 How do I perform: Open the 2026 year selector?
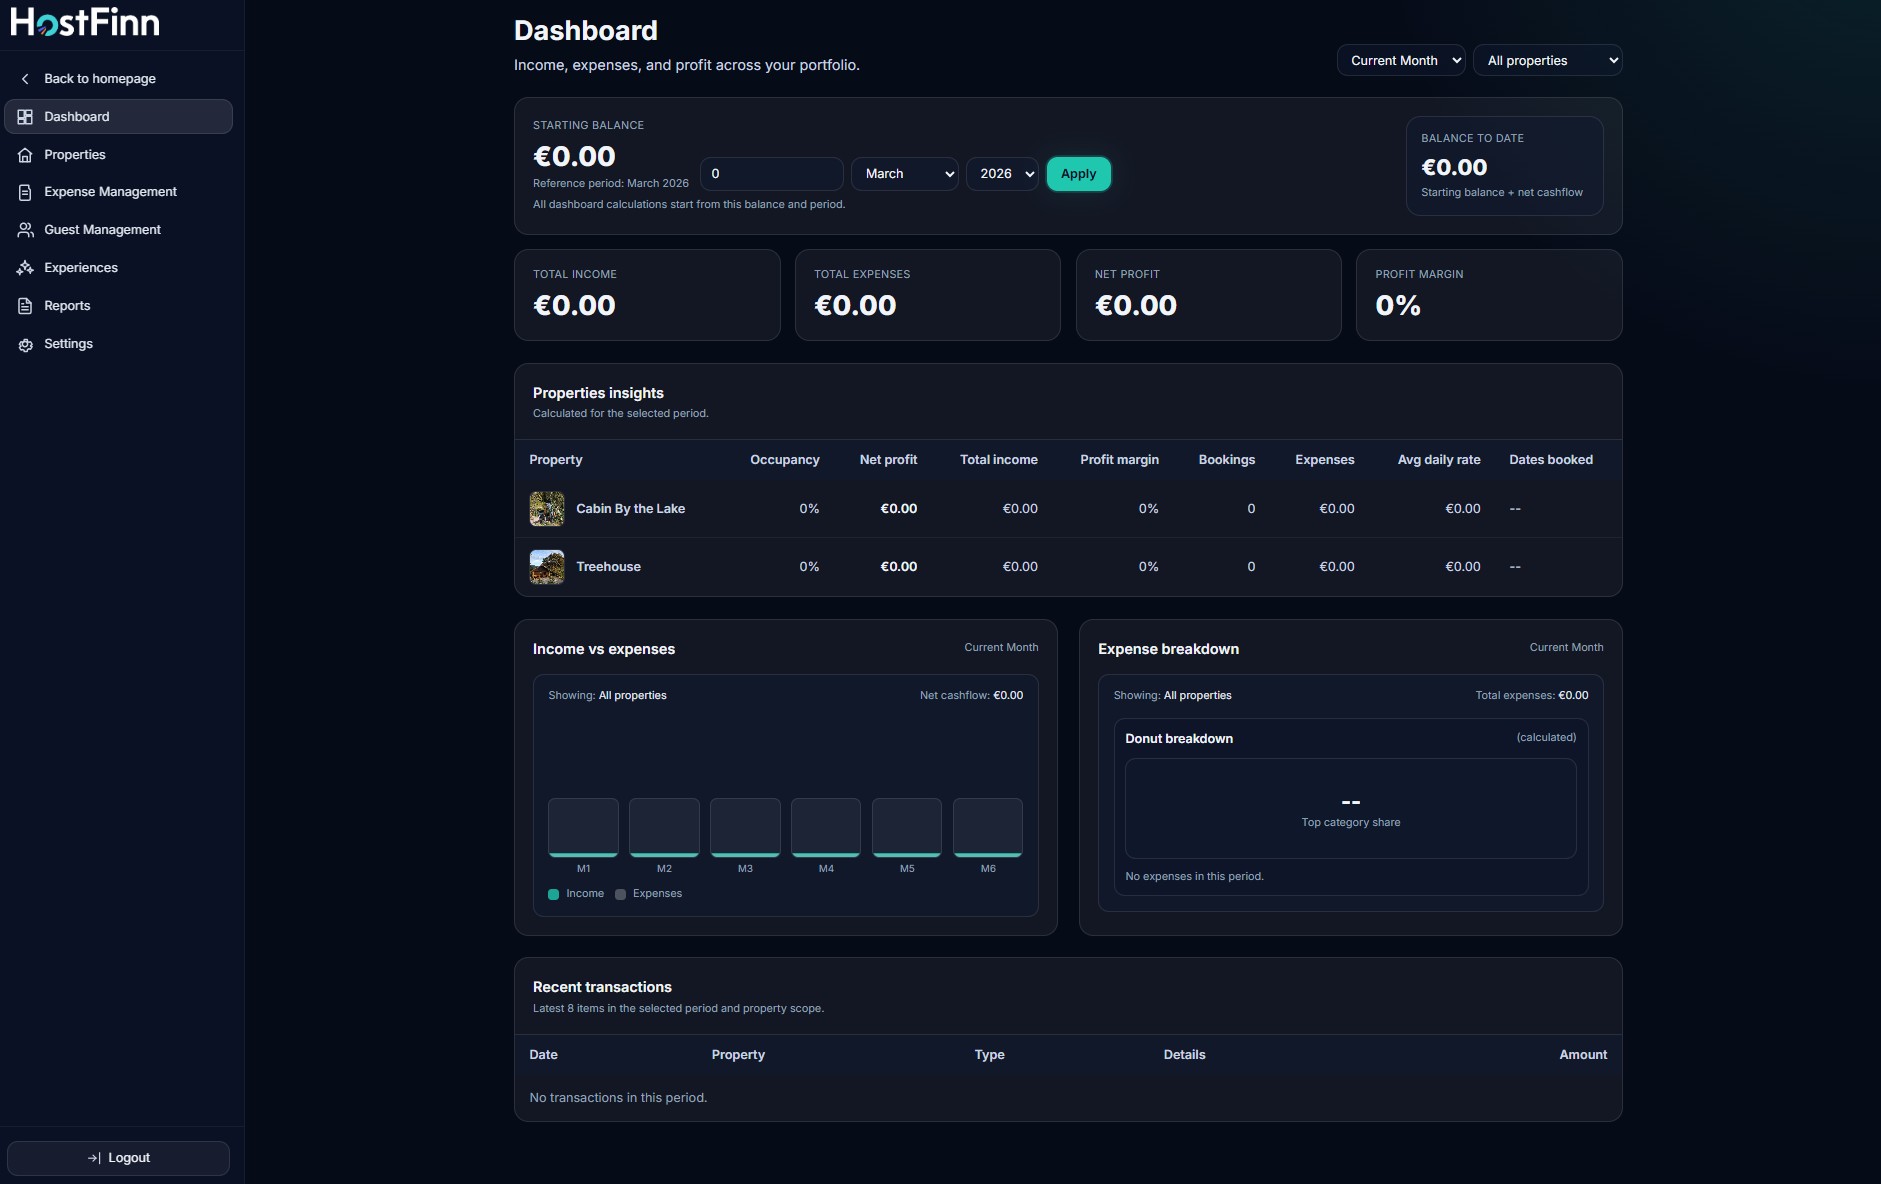1002,173
